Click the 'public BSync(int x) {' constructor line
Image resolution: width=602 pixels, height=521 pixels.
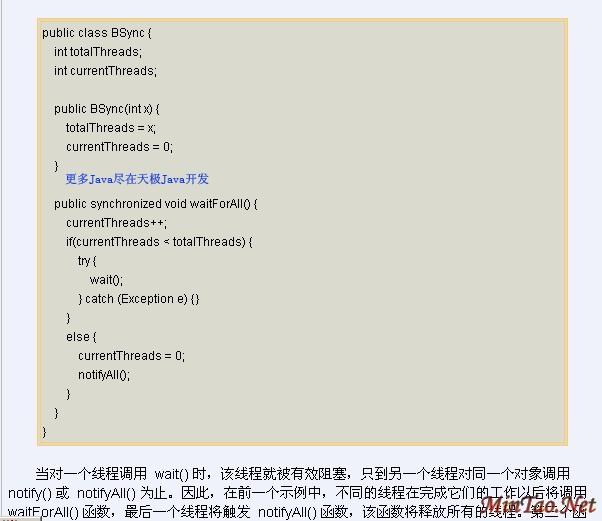pos(107,109)
